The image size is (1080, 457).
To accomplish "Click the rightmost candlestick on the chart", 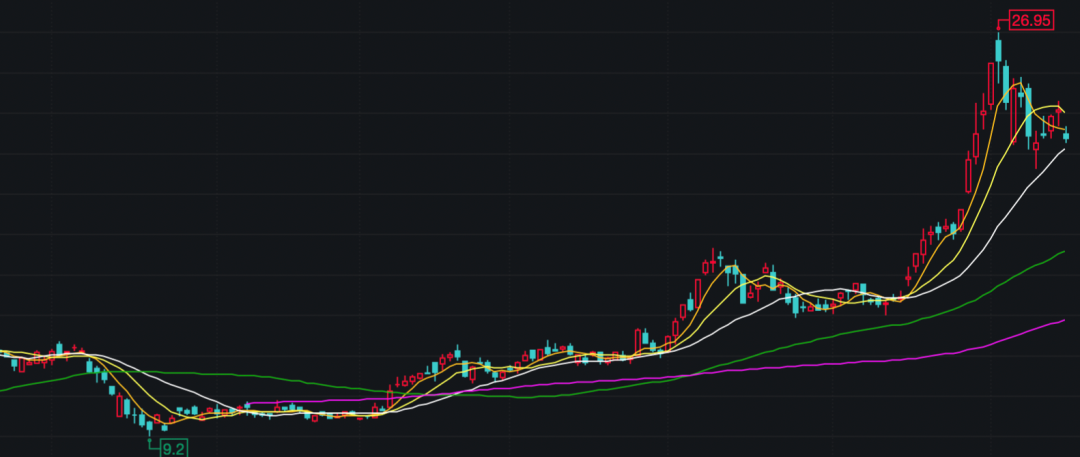I will point(1066,137).
